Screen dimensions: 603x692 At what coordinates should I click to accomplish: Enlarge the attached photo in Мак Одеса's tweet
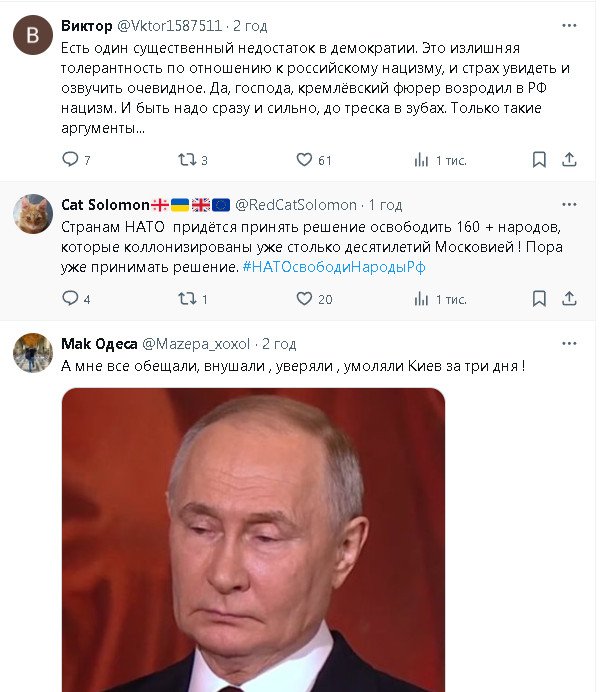253,540
